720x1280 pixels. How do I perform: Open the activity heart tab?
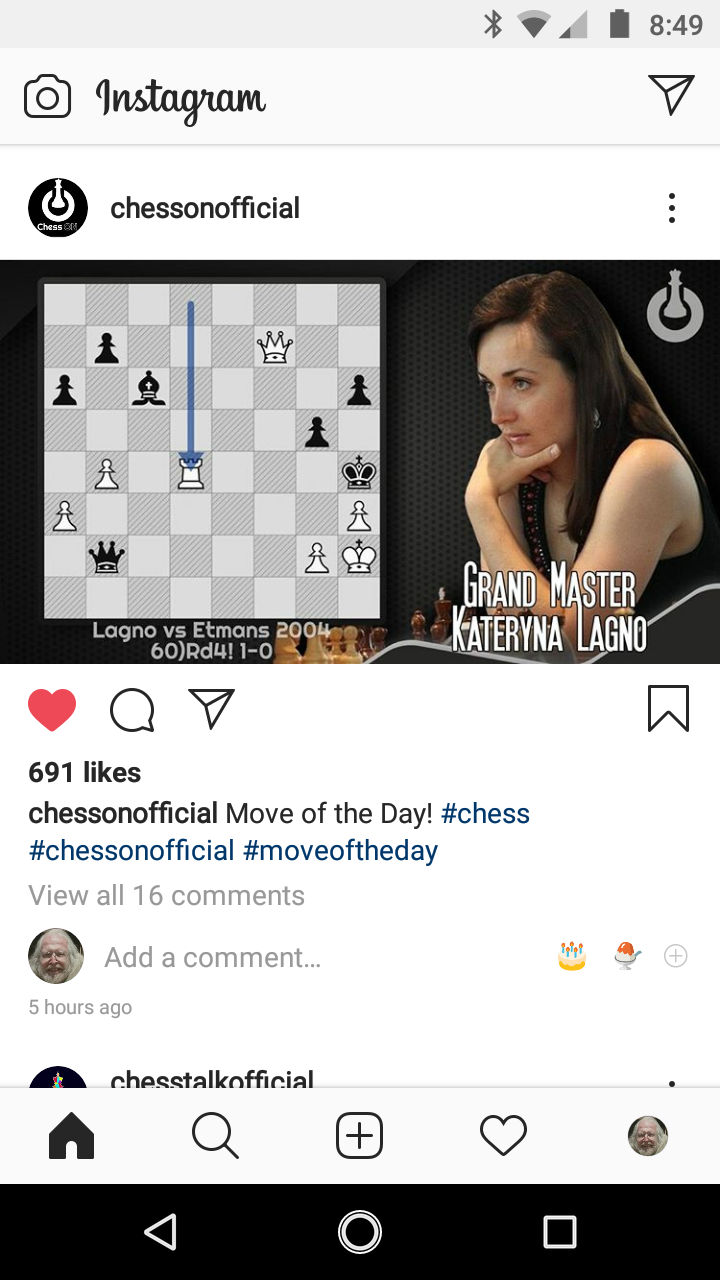[503, 1136]
